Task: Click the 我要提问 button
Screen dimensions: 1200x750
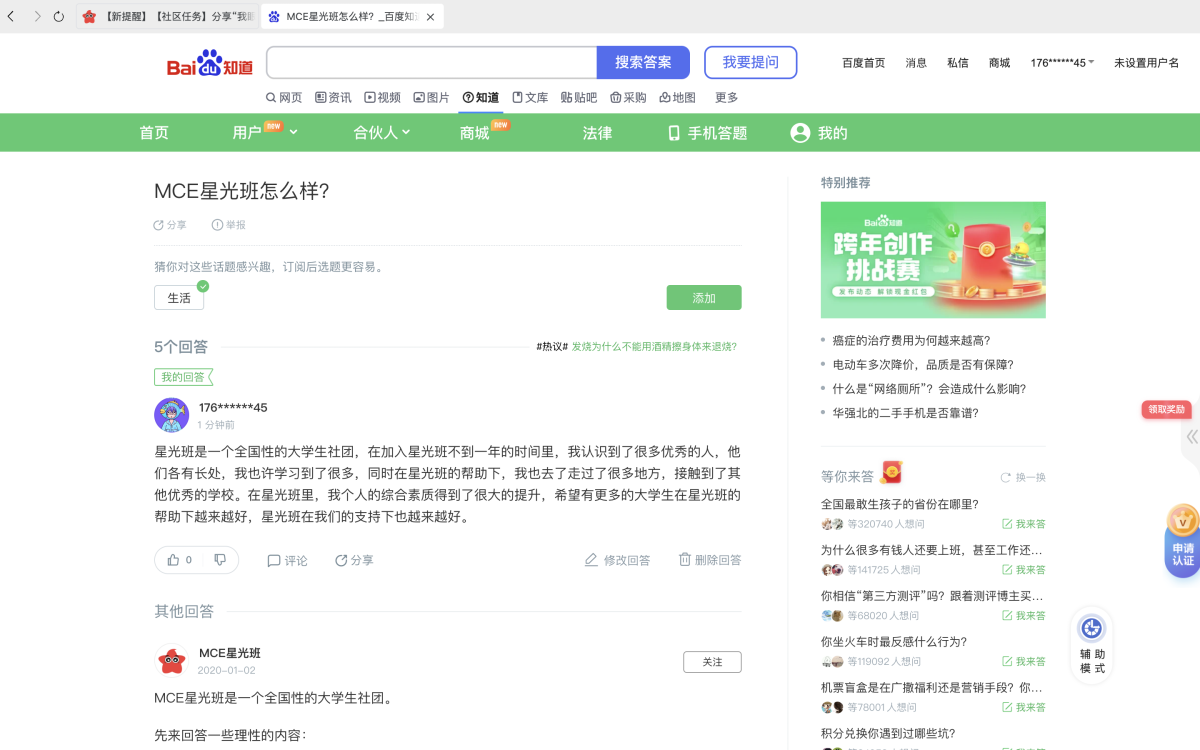Action: [x=750, y=62]
